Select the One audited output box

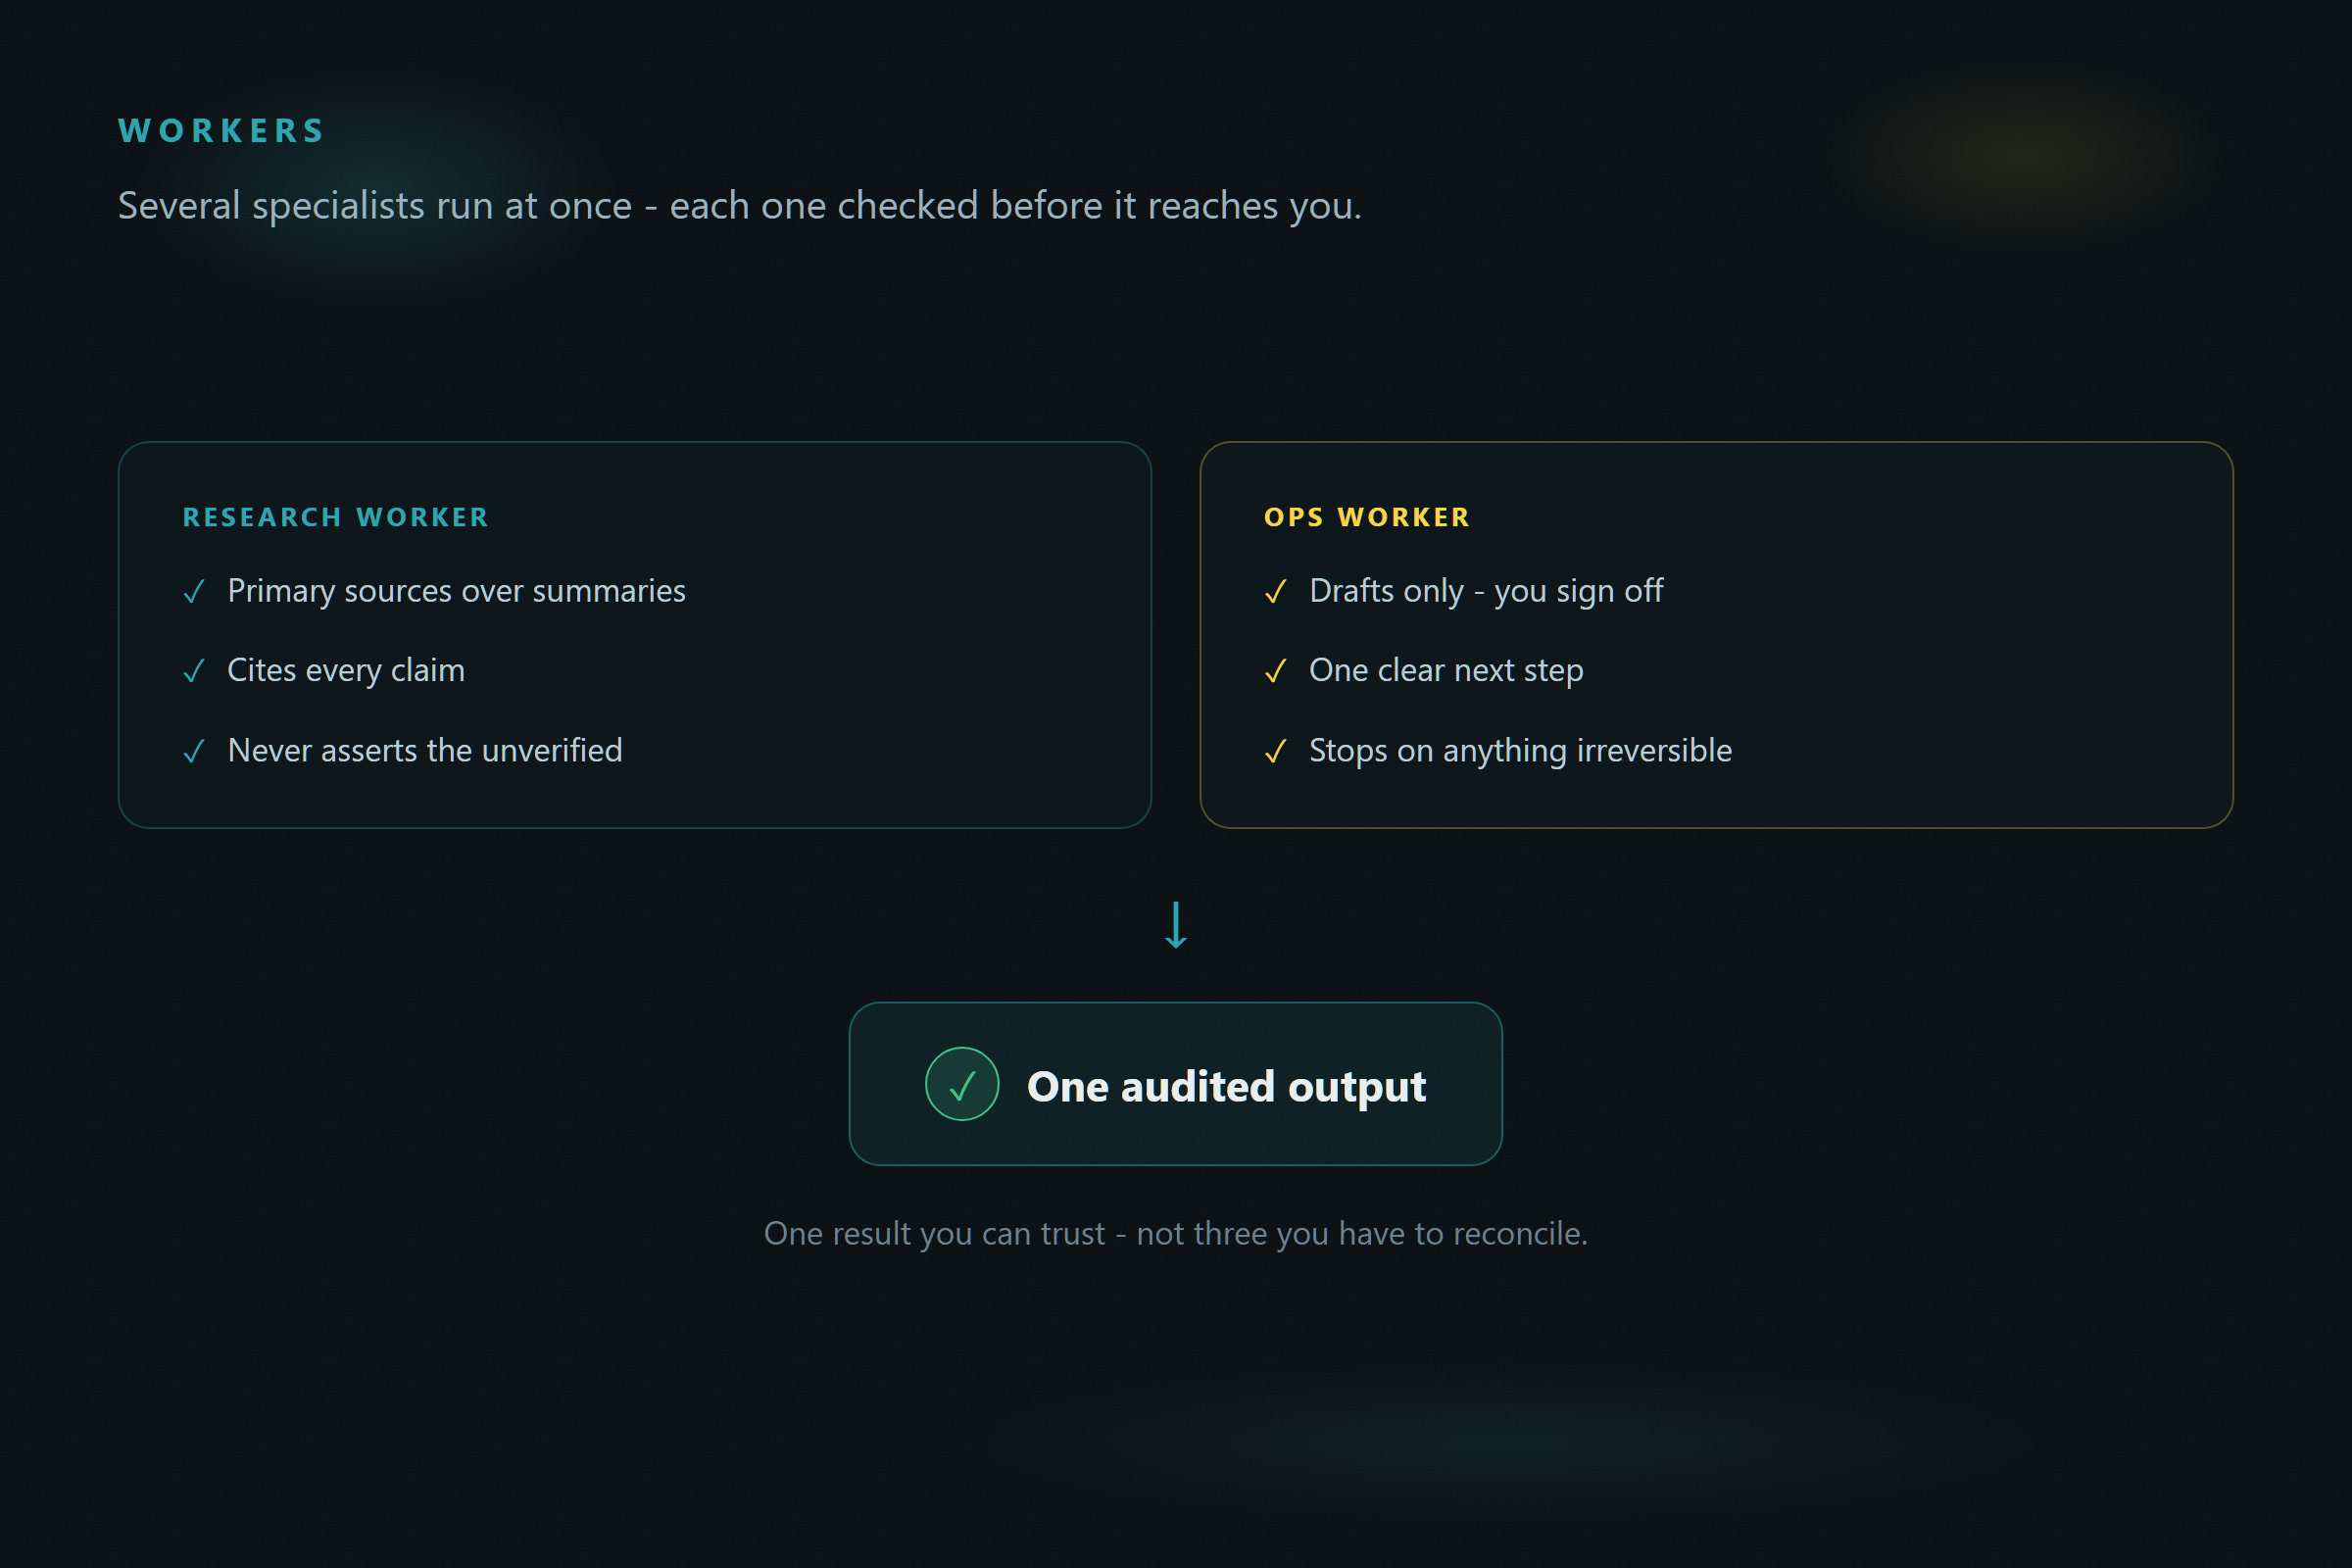1176,1084
